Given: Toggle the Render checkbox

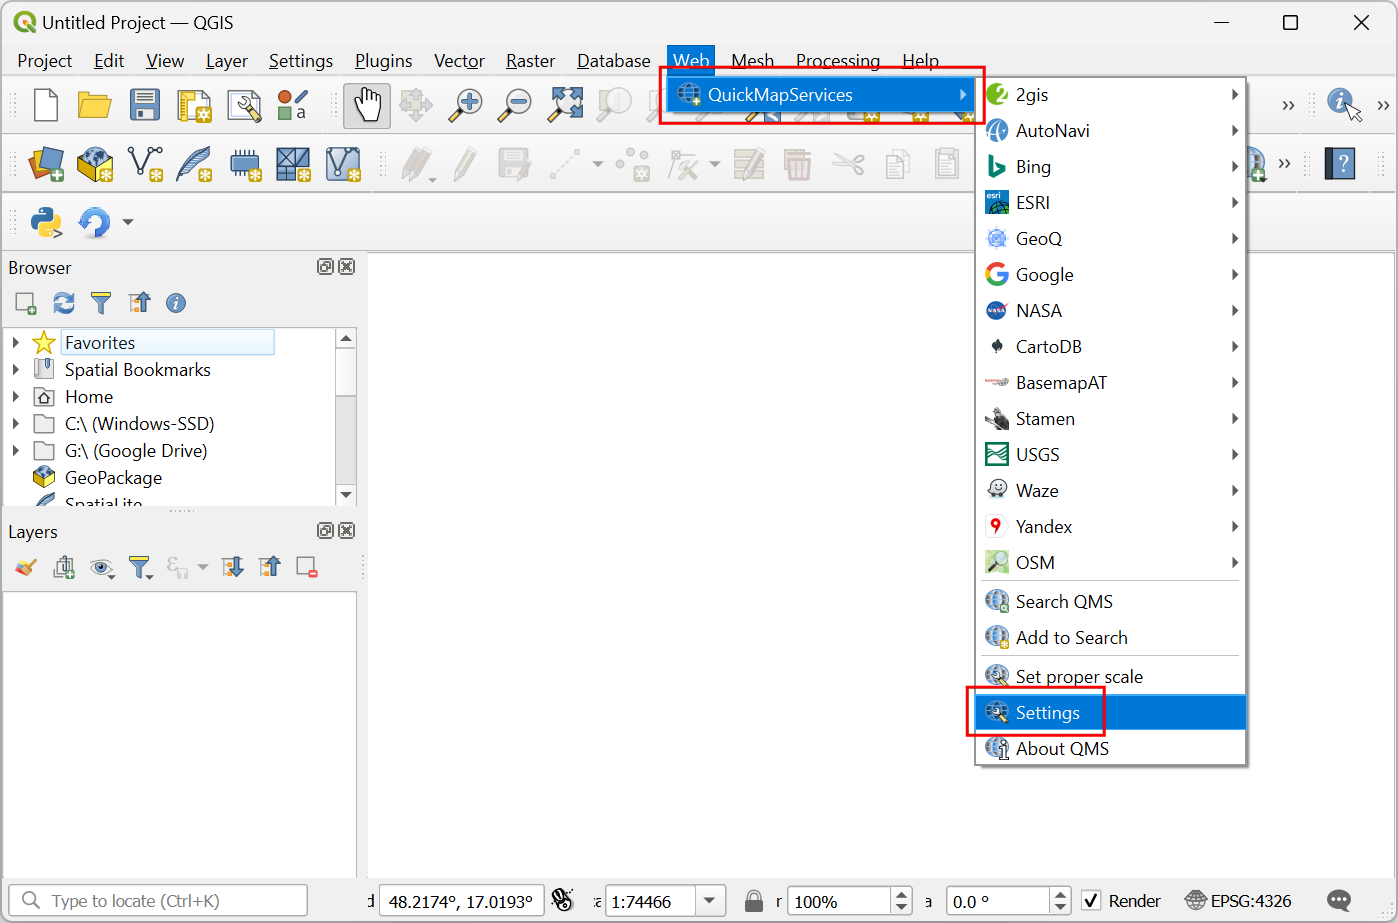Looking at the screenshot, I should click(x=1092, y=901).
